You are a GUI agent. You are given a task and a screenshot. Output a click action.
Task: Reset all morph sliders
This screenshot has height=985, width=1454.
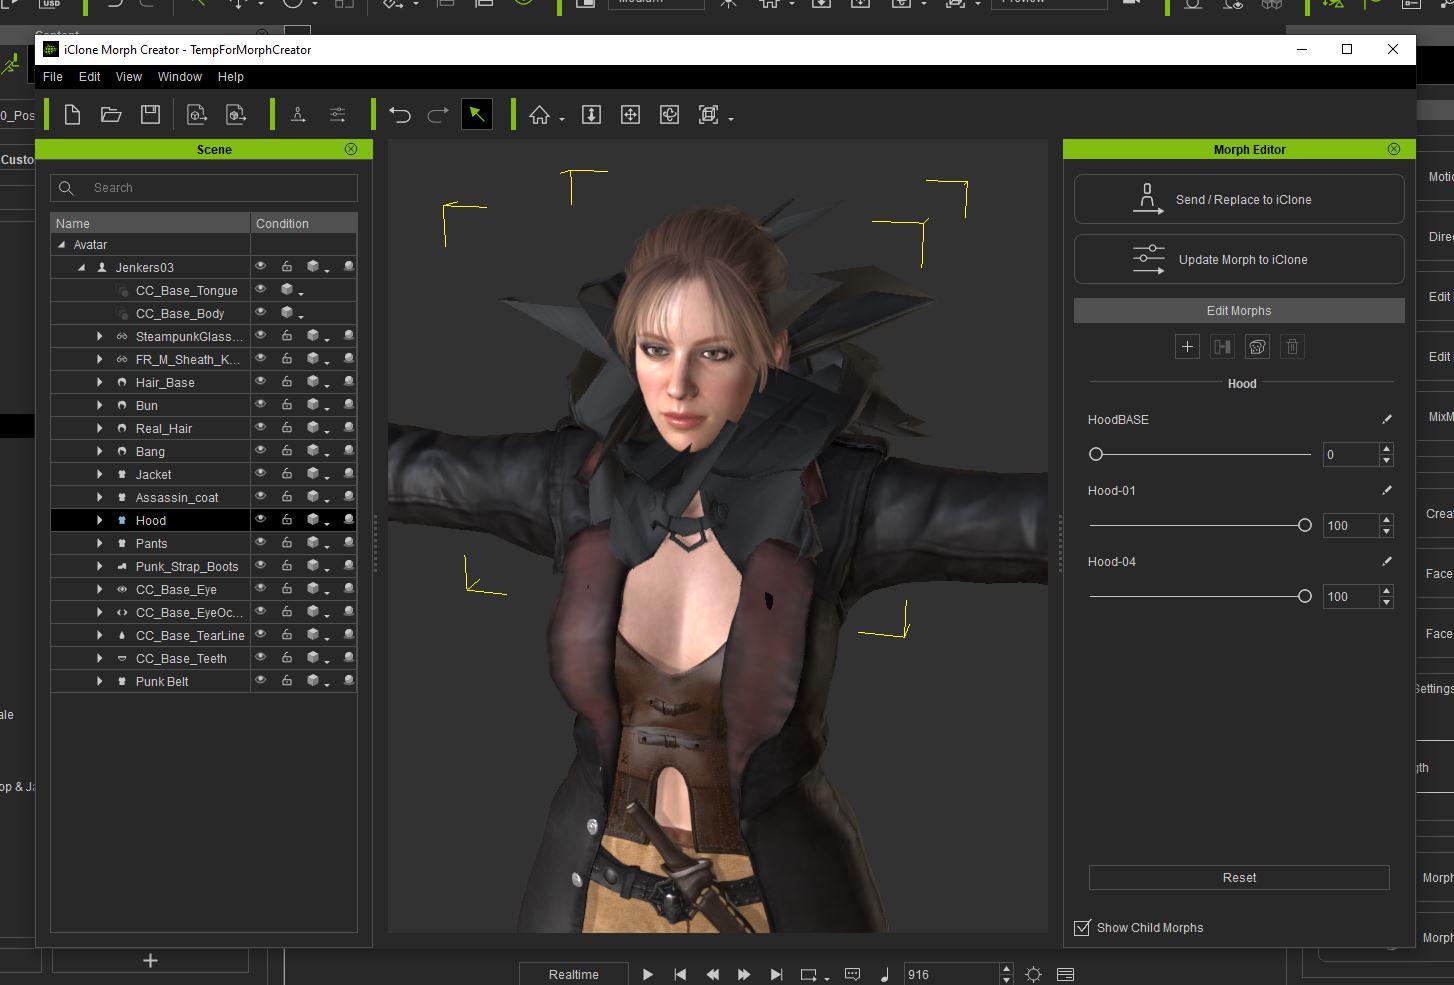[x=1239, y=877]
